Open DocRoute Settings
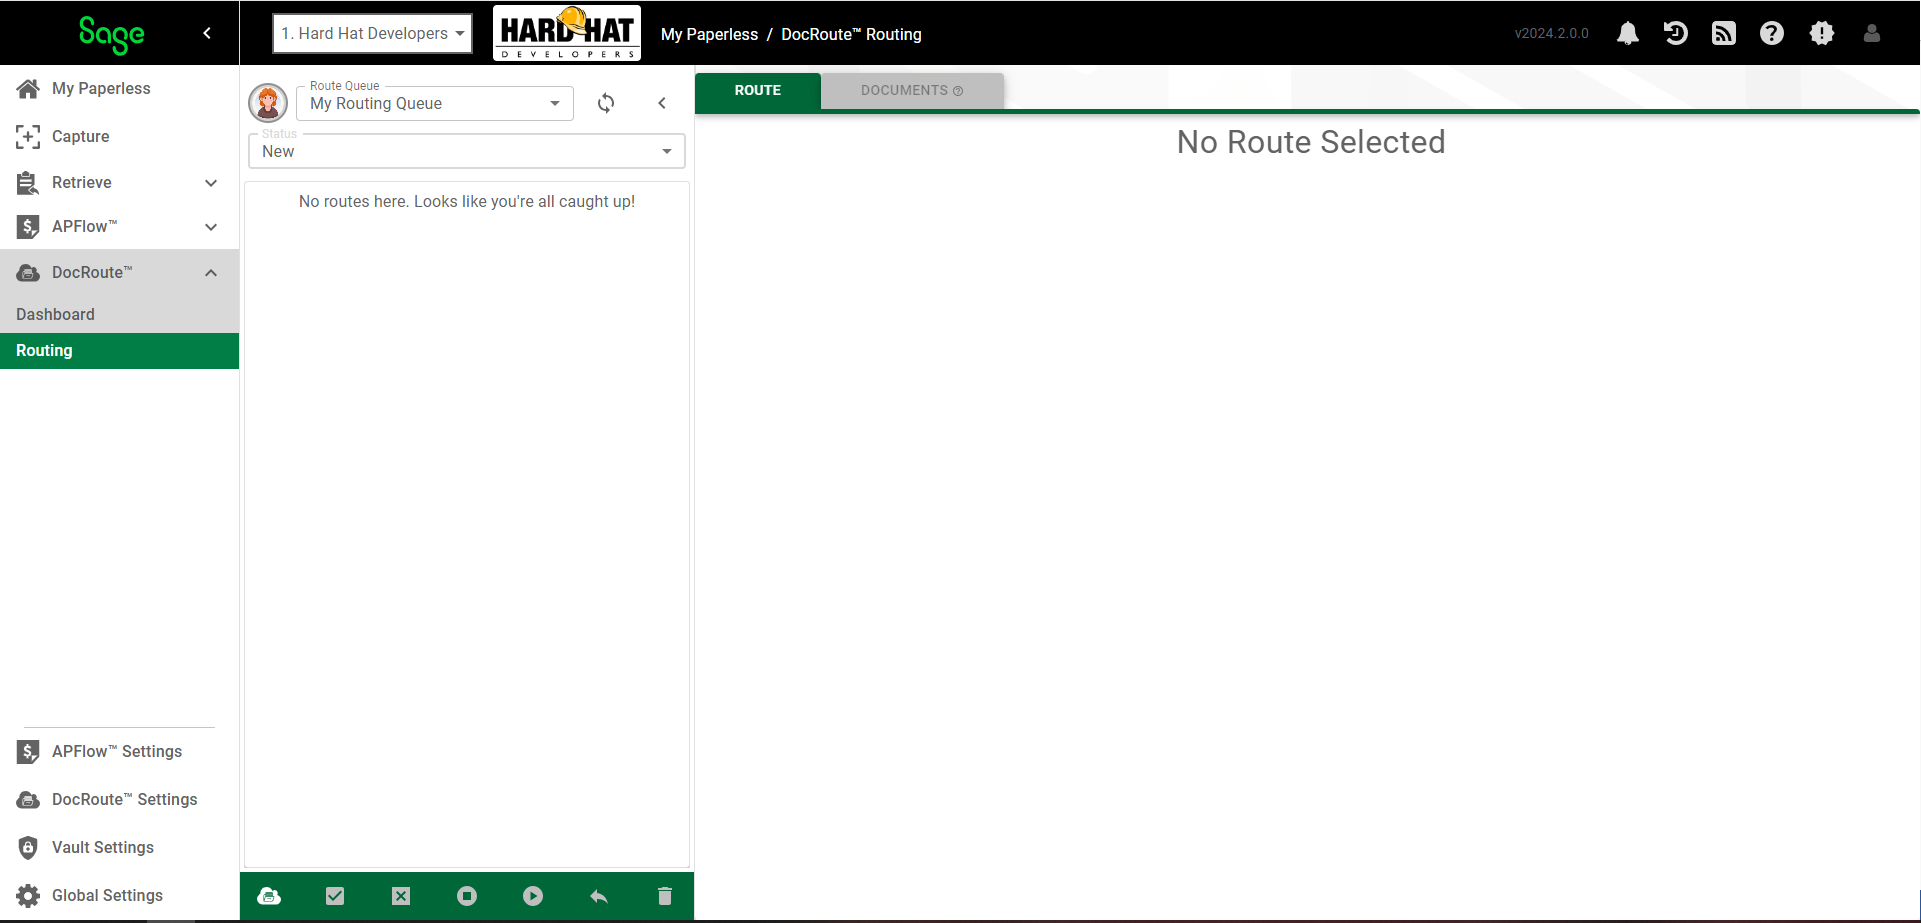Screen dimensions: 1921x923 coord(119,799)
